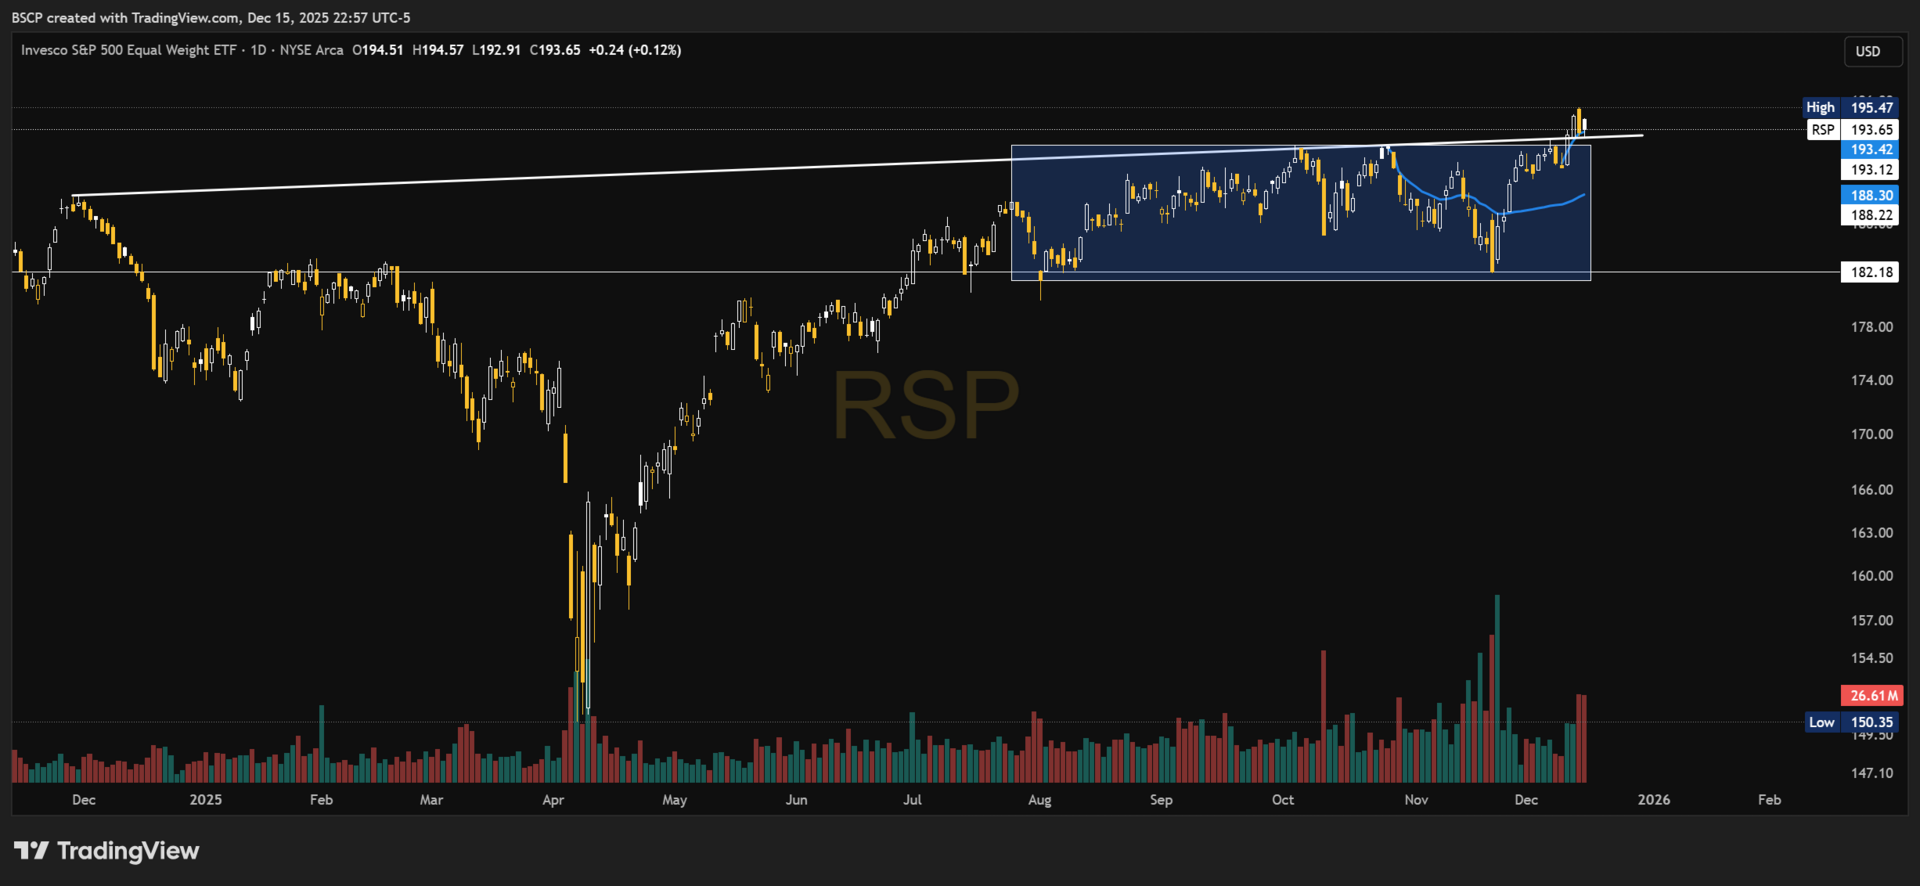This screenshot has width=1920, height=886.
Task: Select the open value O194.51
Action: tap(378, 50)
